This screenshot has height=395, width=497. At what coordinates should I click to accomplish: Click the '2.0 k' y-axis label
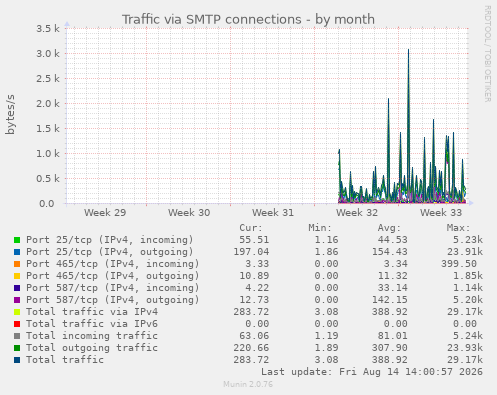pyautogui.click(x=48, y=104)
